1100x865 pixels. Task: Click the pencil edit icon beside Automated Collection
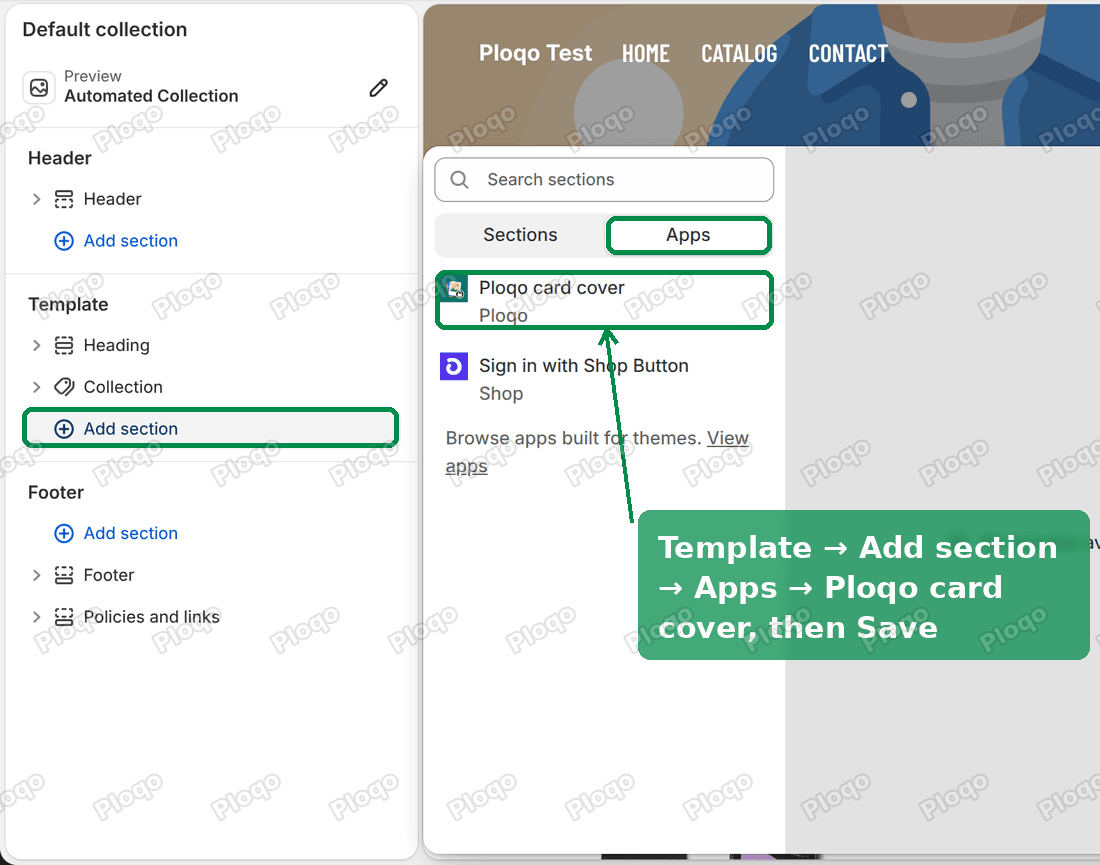coord(378,88)
